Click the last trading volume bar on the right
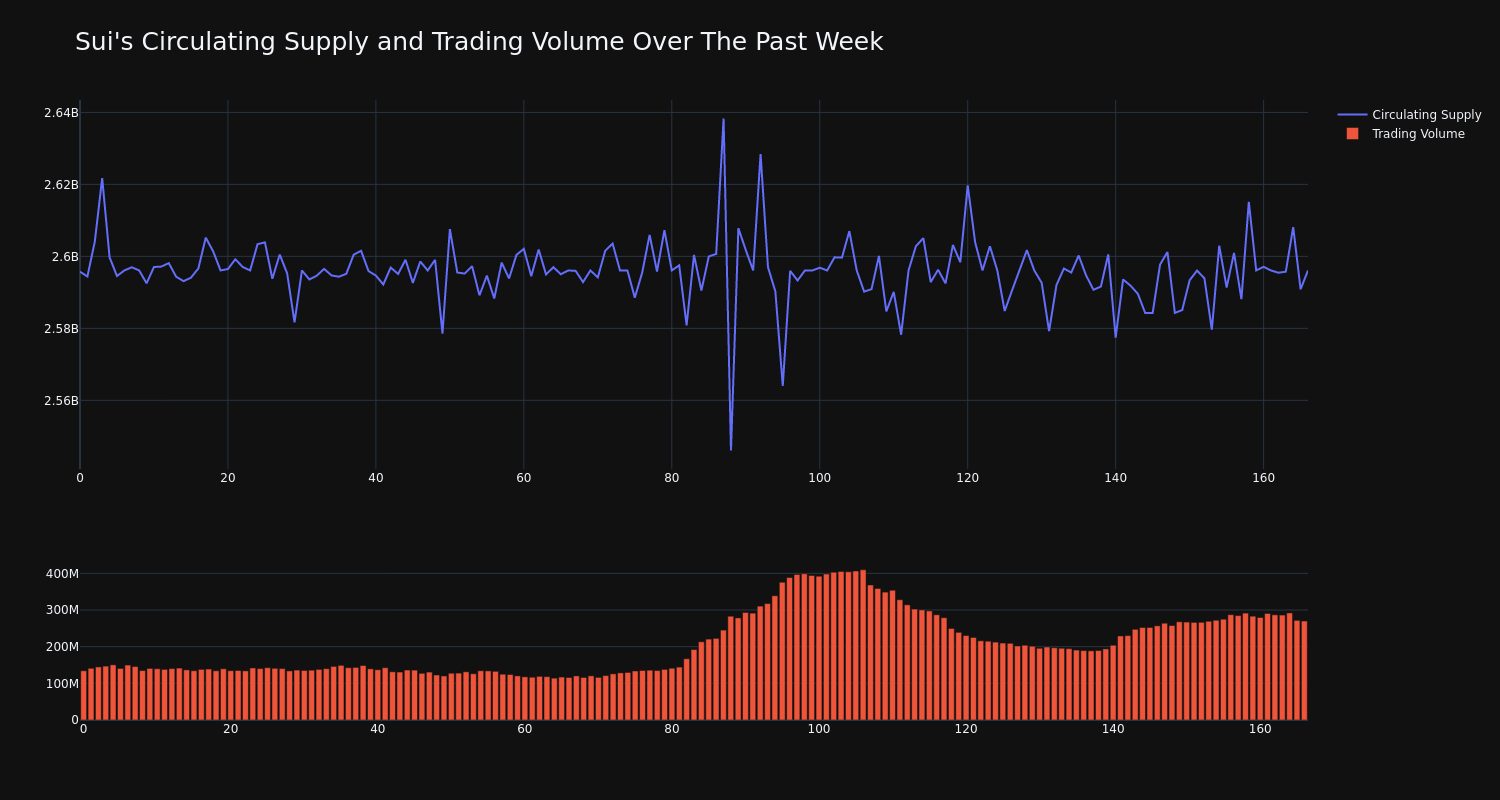The image size is (1500, 800). [1304, 671]
